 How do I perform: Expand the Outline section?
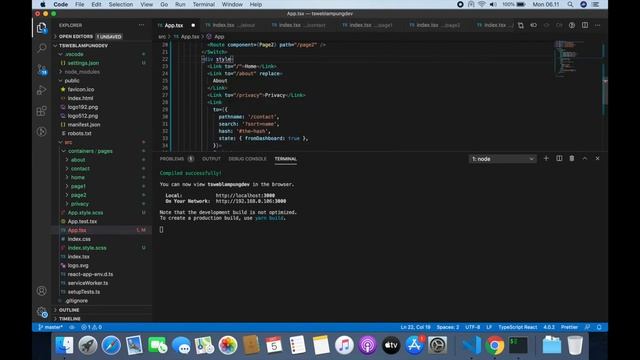(69, 310)
